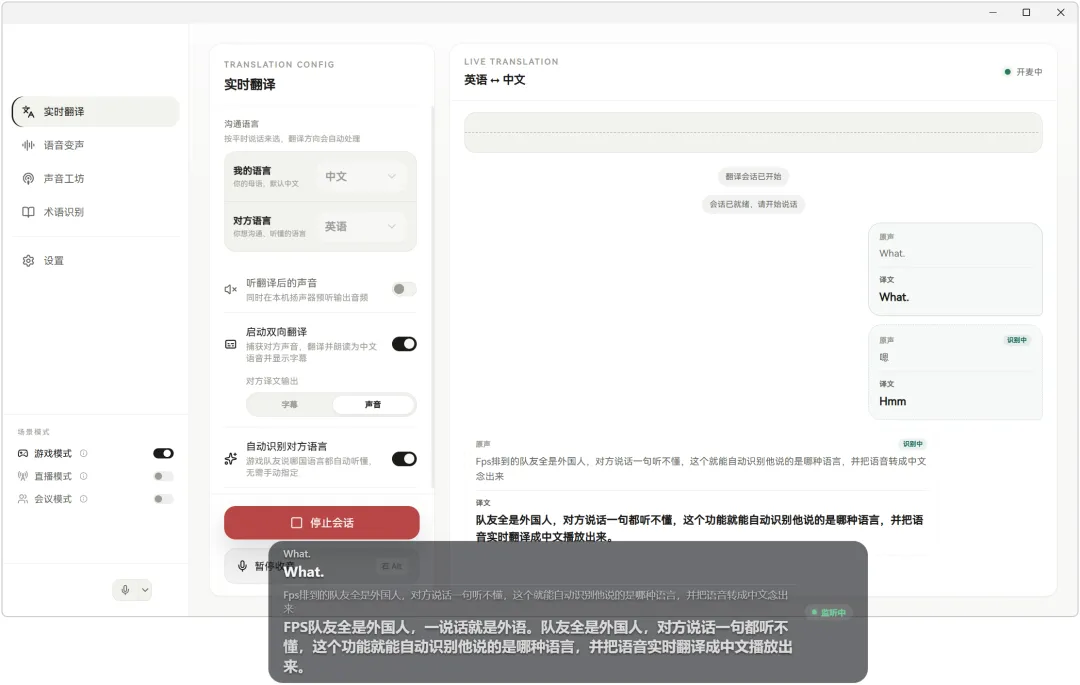The image size is (1080, 685).
Task: Click the 翻译会话已开始 notice
Action: (x=753, y=176)
